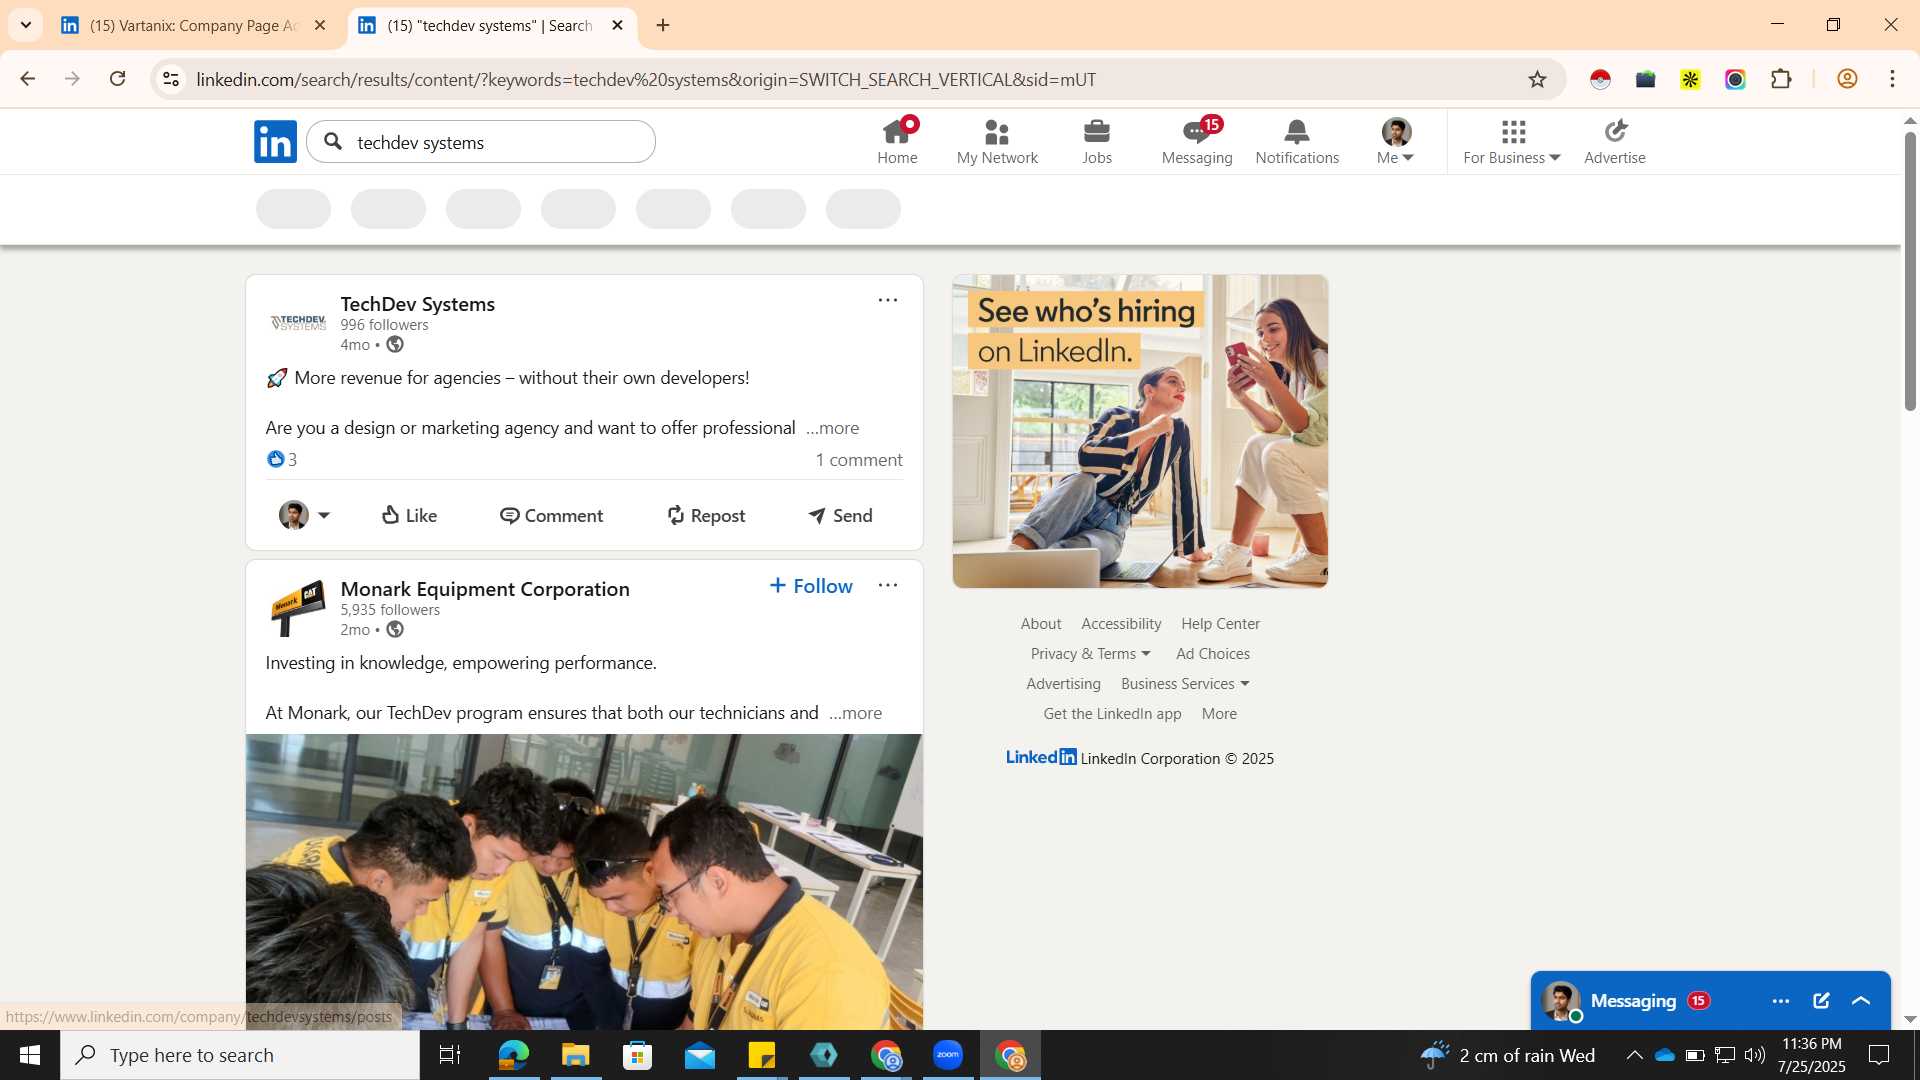This screenshot has width=1920, height=1080.
Task: Expand TechDev post with ...more
Action: (833, 428)
